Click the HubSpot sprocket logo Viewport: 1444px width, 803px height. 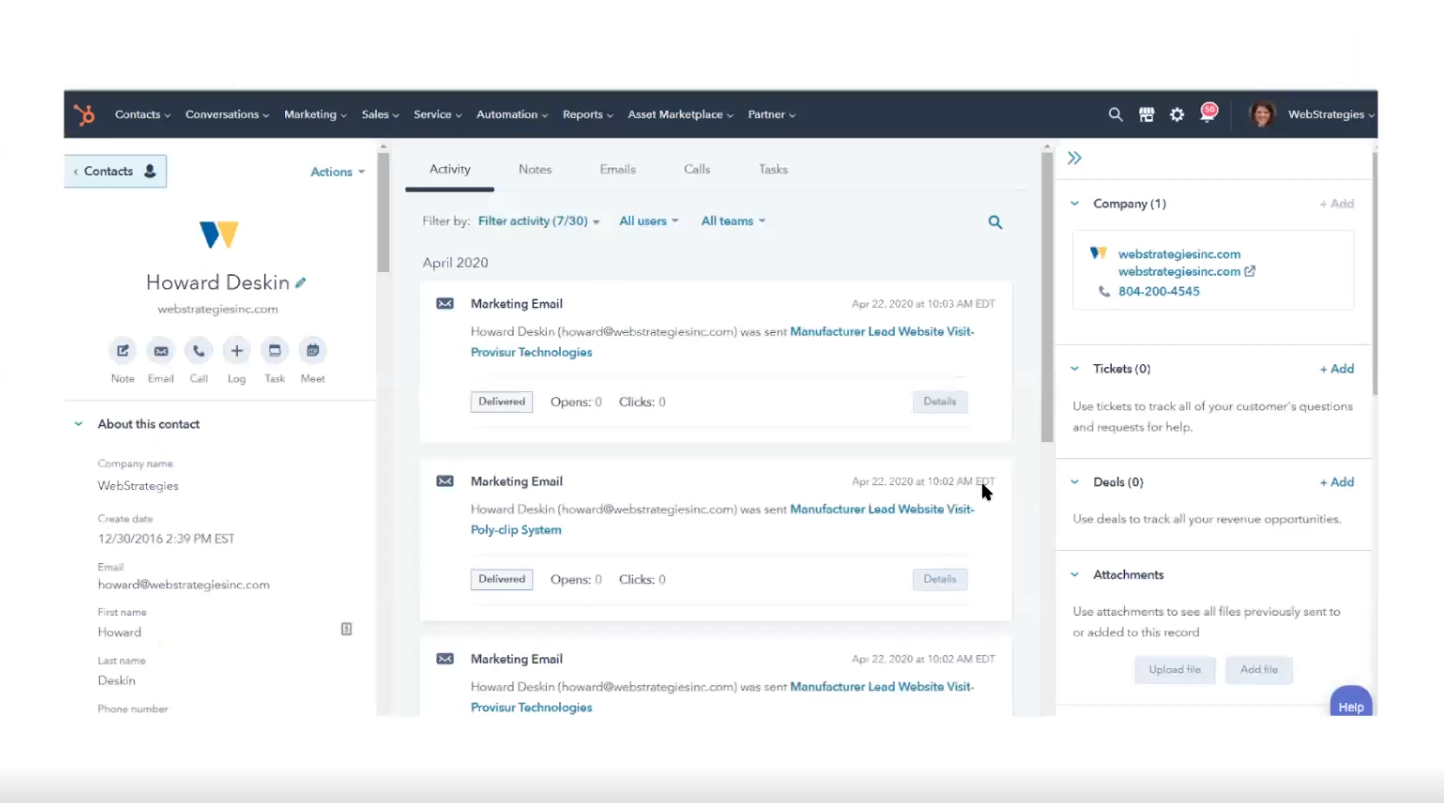(x=84, y=115)
